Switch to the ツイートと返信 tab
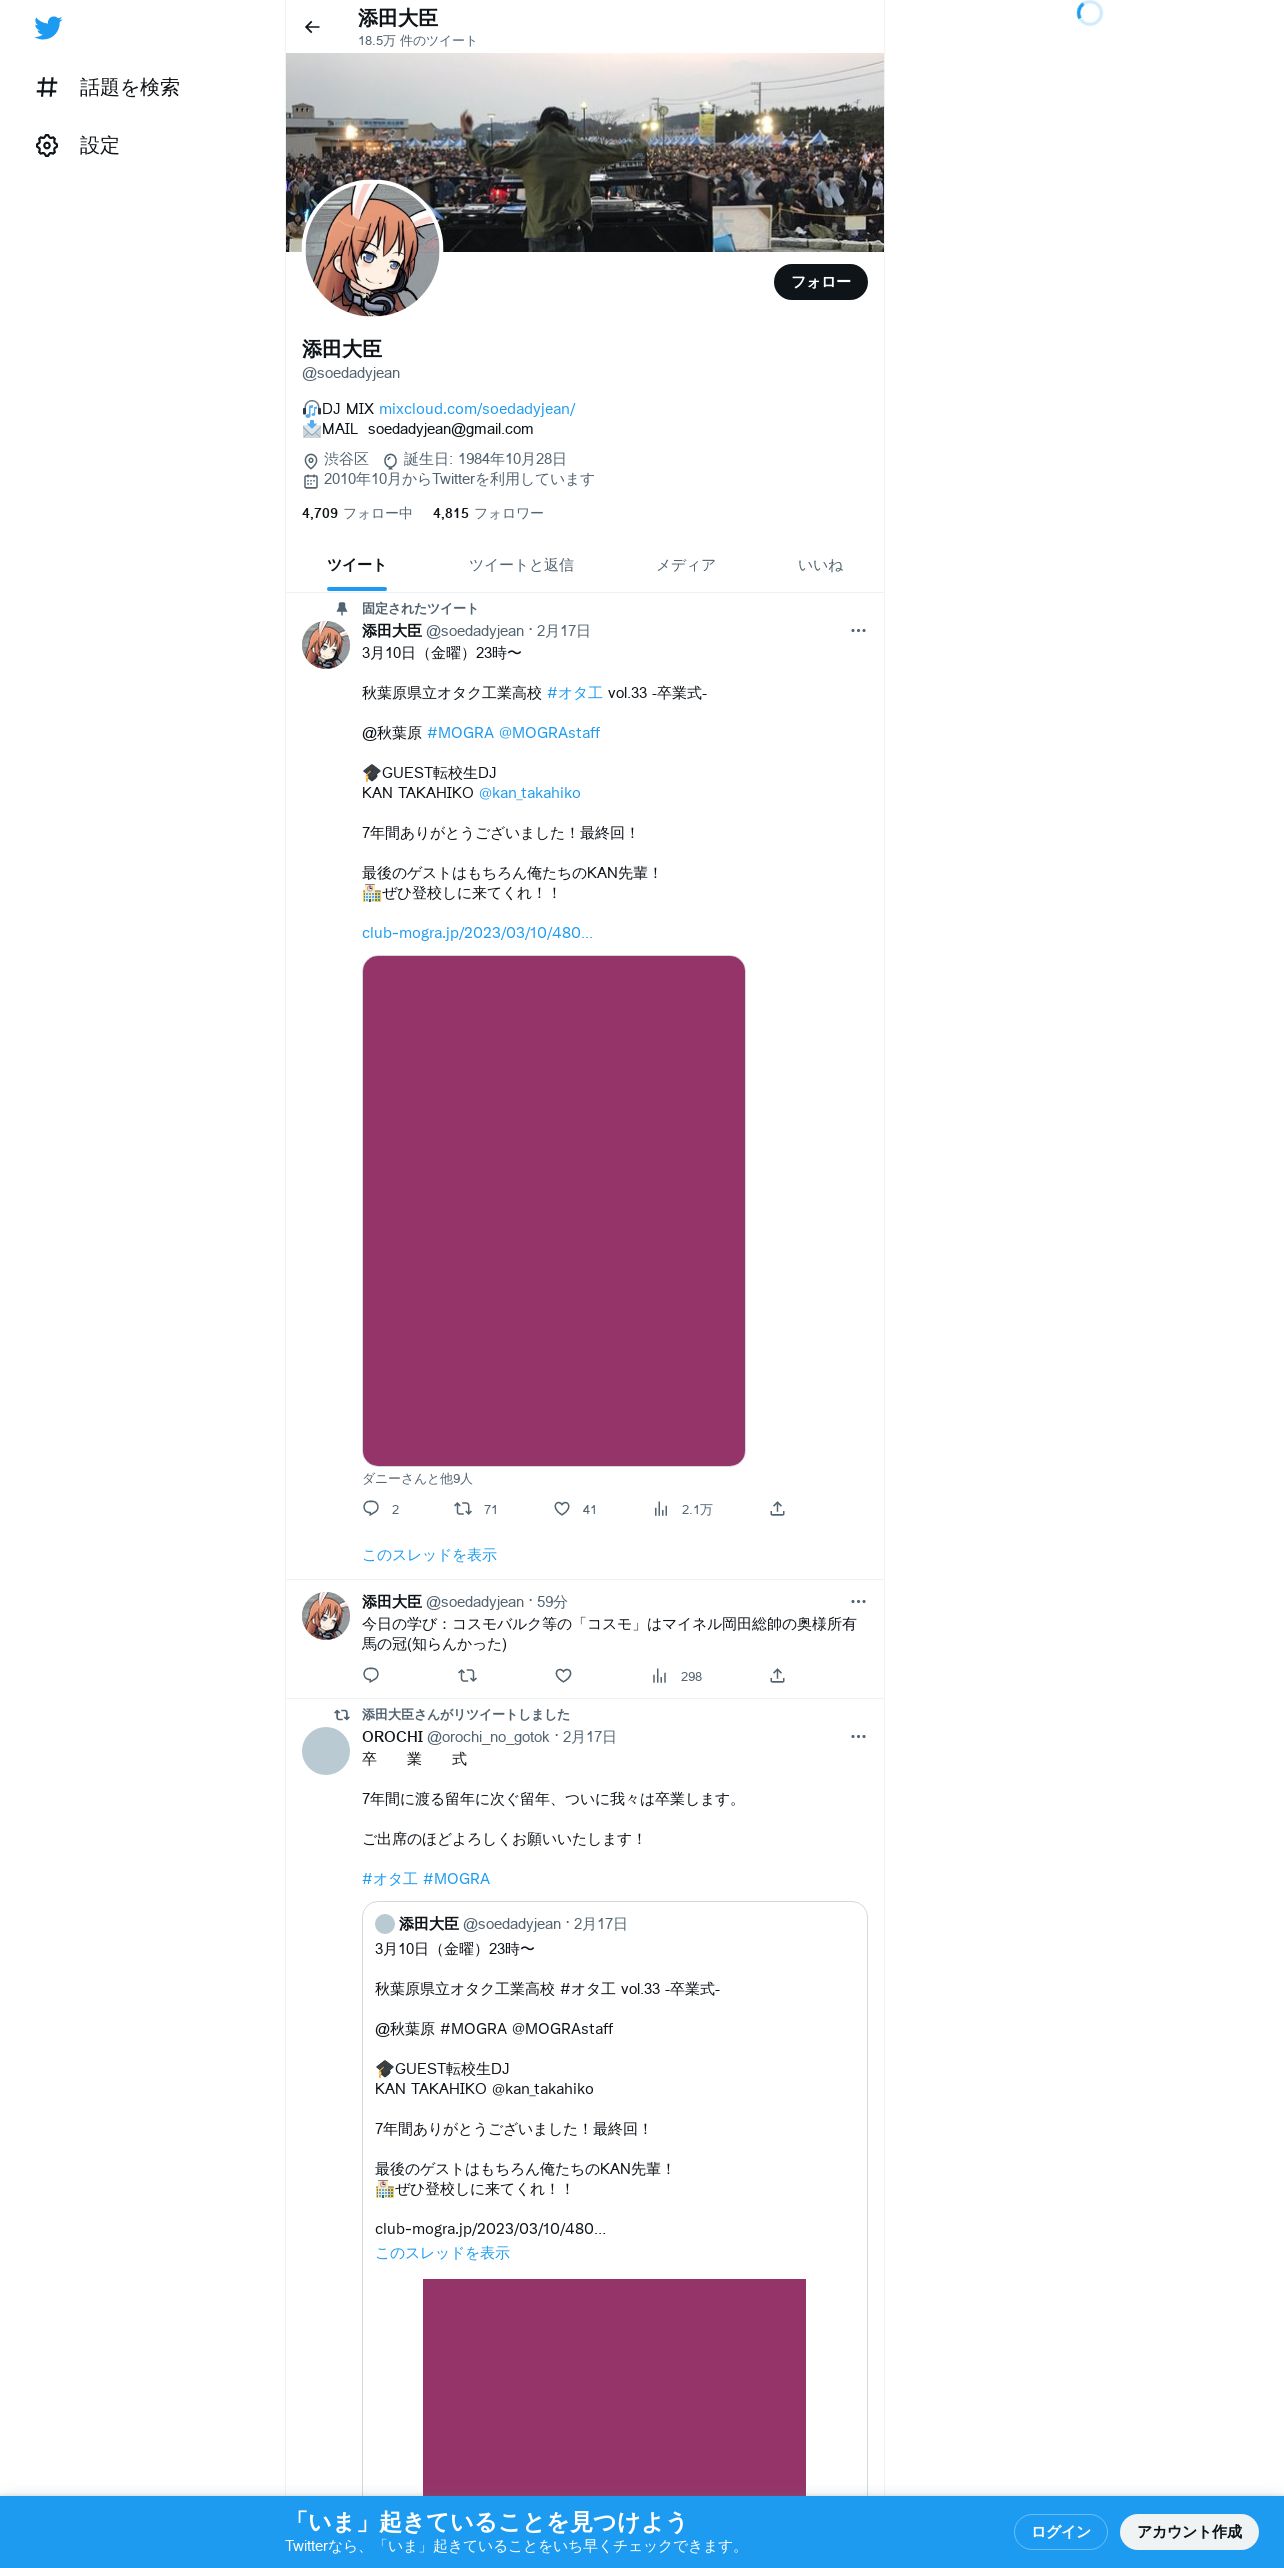 pyautogui.click(x=521, y=565)
